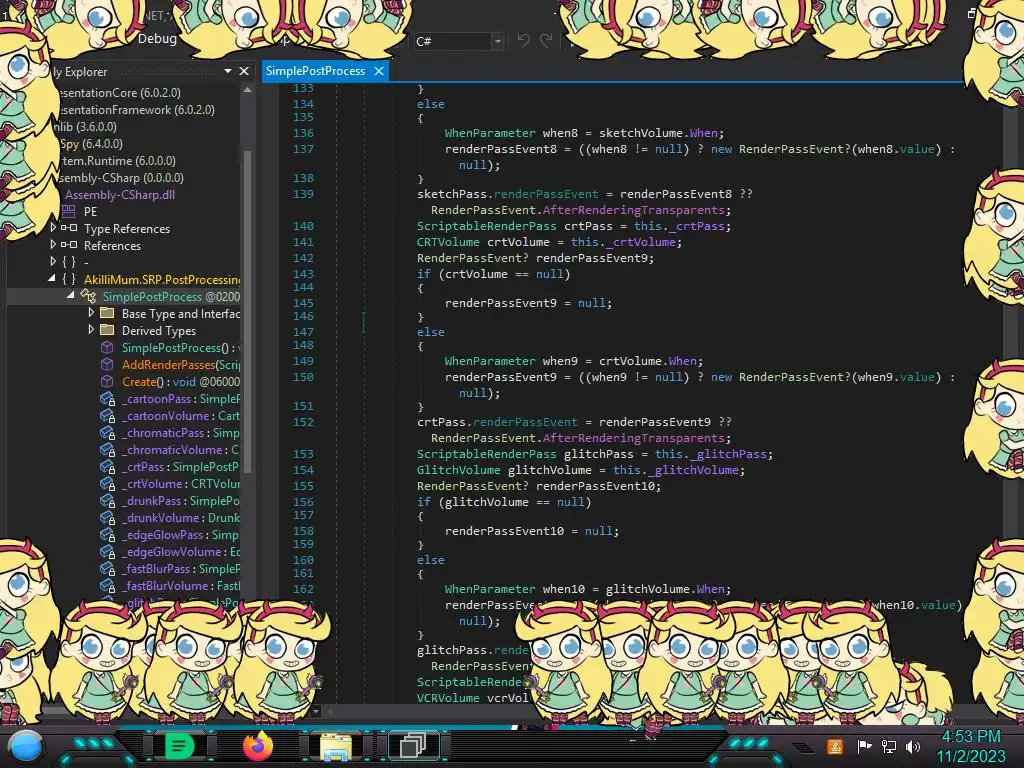The height and width of the screenshot is (768, 1024).
Task: Click the _fastBlurPass field icon
Action: (107, 568)
